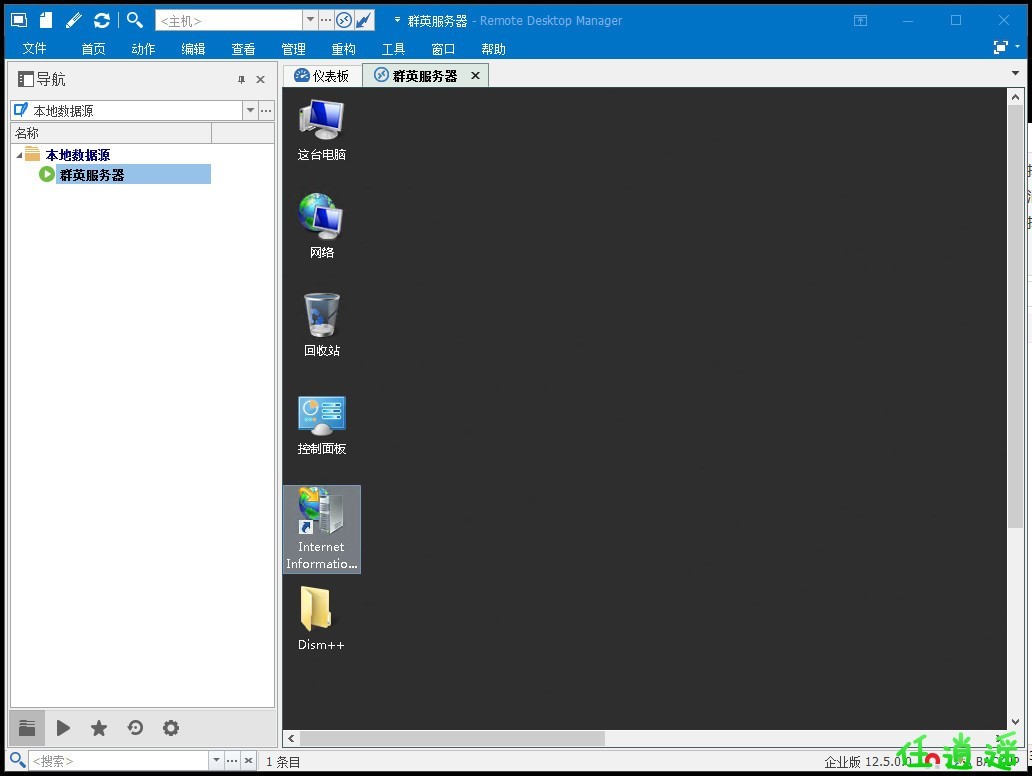This screenshot has width=1032, height=776.
Task: Open the quick access toolbar customize arrow
Action: pyautogui.click(x=397, y=20)
